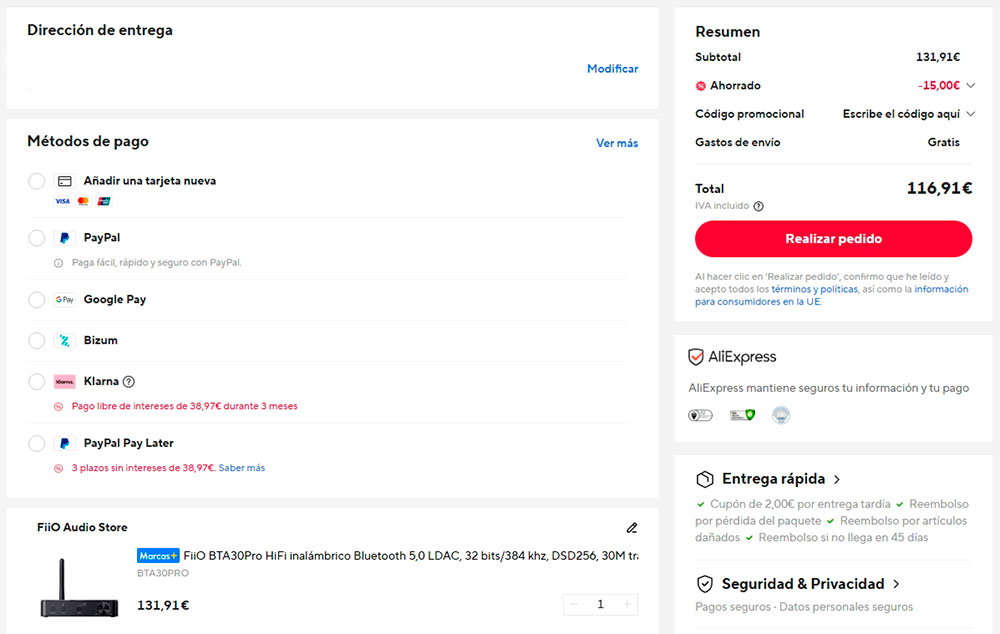The width and height of the screenshot is (1000, 634).
Task: Click the PayPal logo icon beside PayPal
Action: coord(64,238)
